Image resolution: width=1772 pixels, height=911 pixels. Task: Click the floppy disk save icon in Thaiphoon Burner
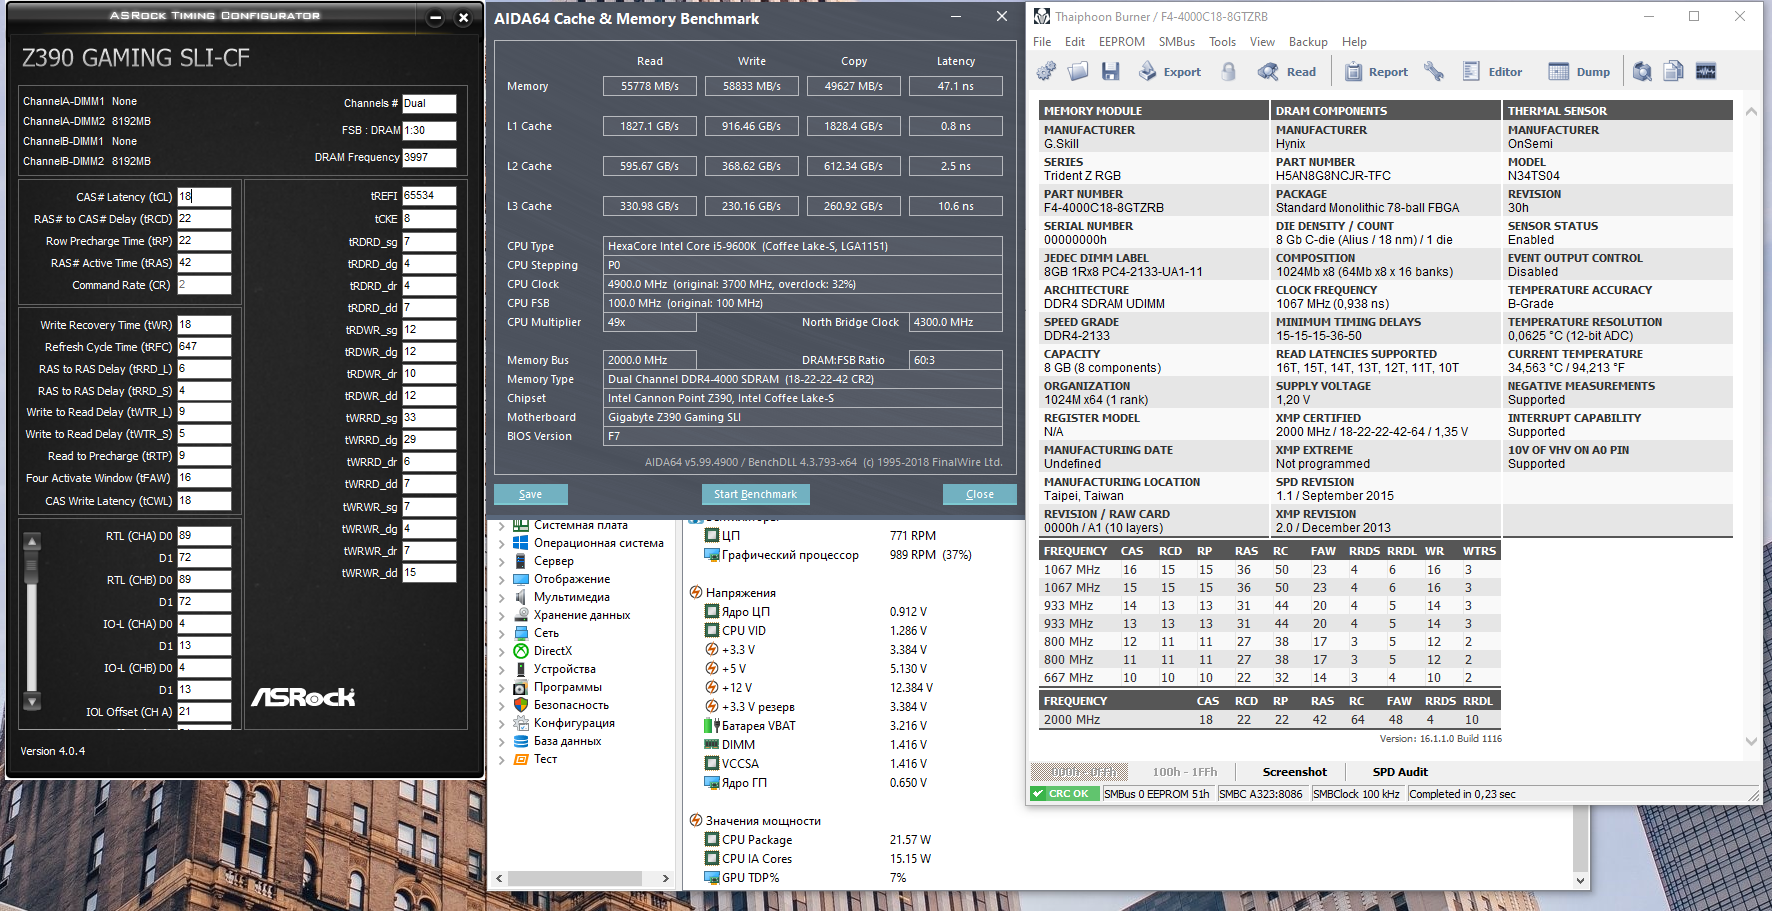(x=1110, y=71)
